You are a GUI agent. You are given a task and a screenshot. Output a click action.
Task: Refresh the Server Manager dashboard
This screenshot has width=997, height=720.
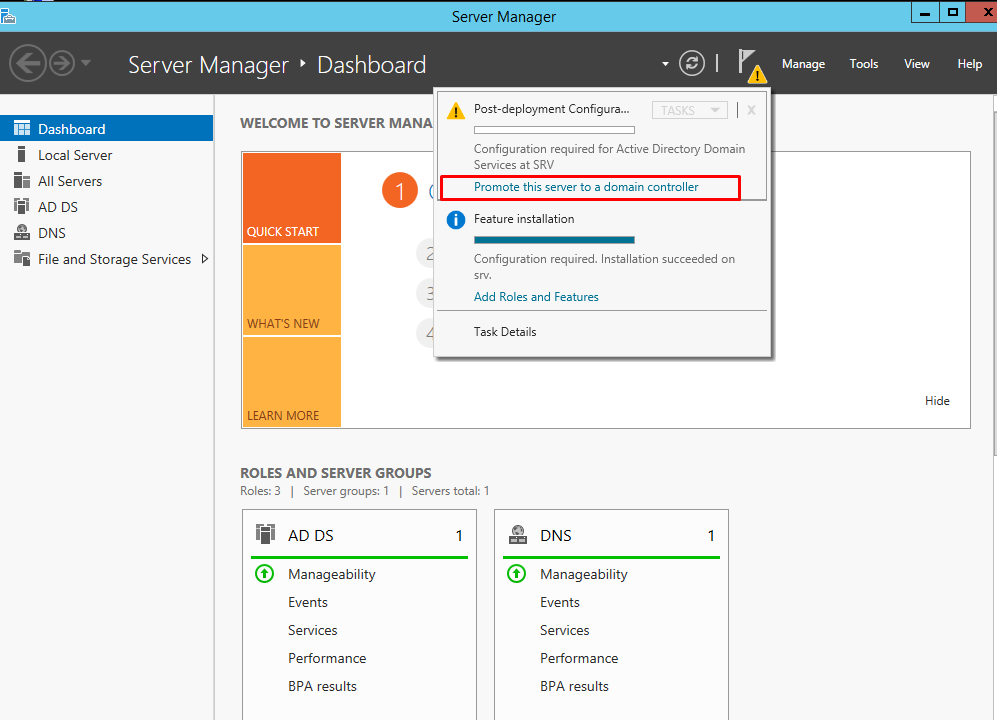[x=692, y=63]
